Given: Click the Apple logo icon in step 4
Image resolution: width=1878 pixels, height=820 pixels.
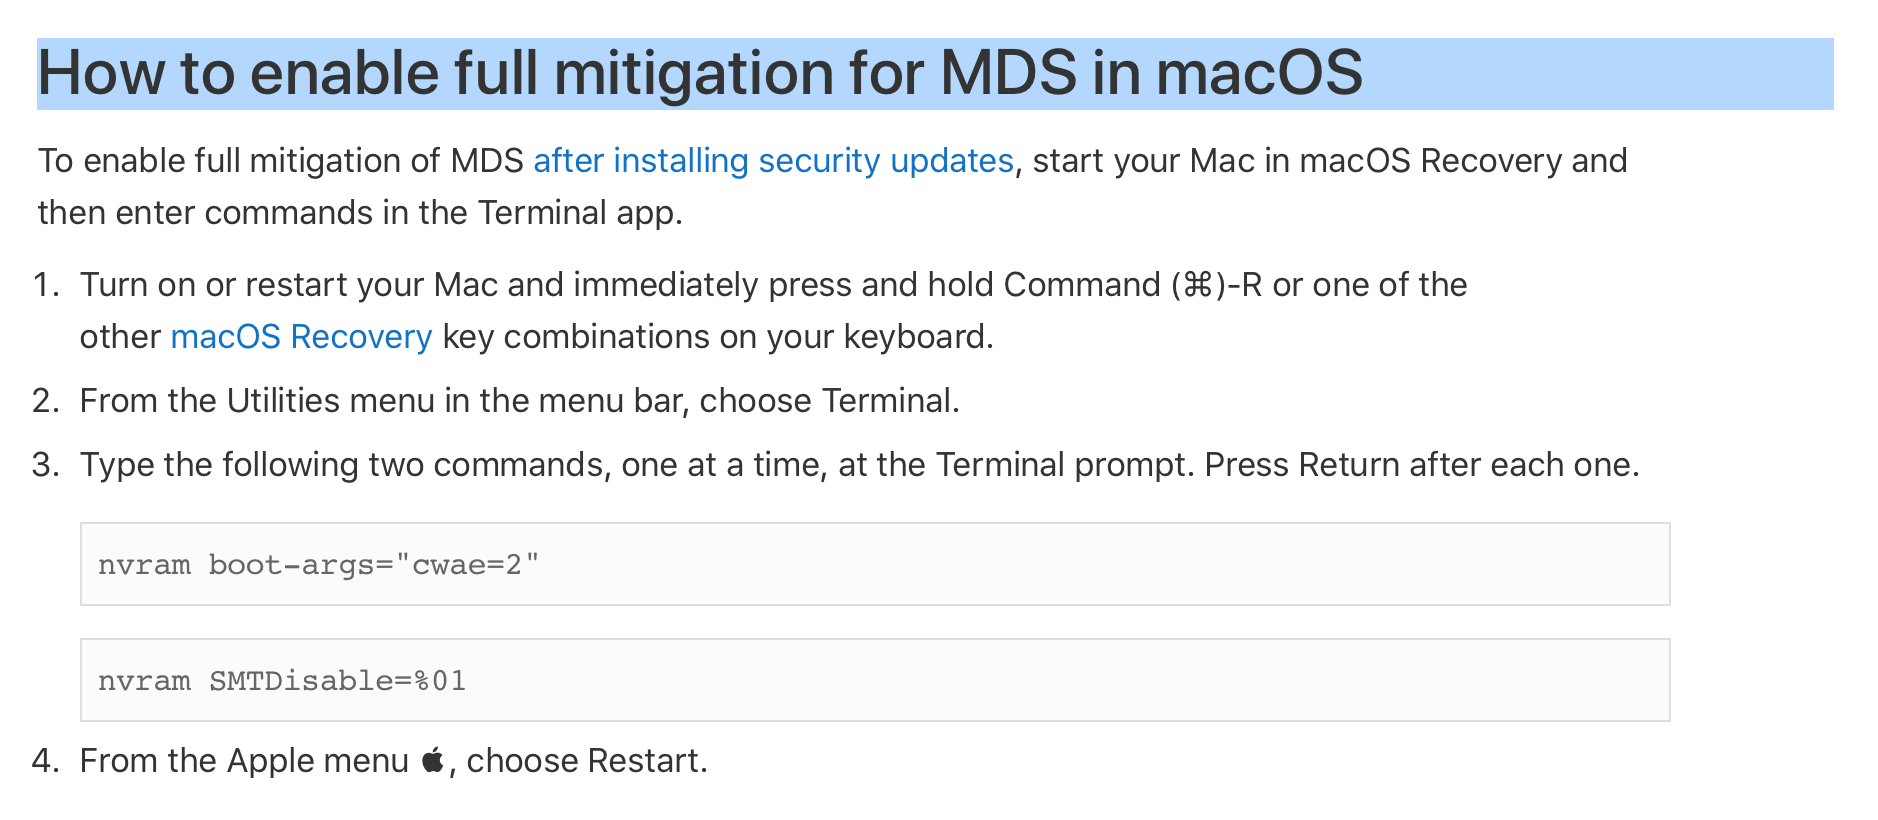Looking at the screenshot, I should pos(432,761).
